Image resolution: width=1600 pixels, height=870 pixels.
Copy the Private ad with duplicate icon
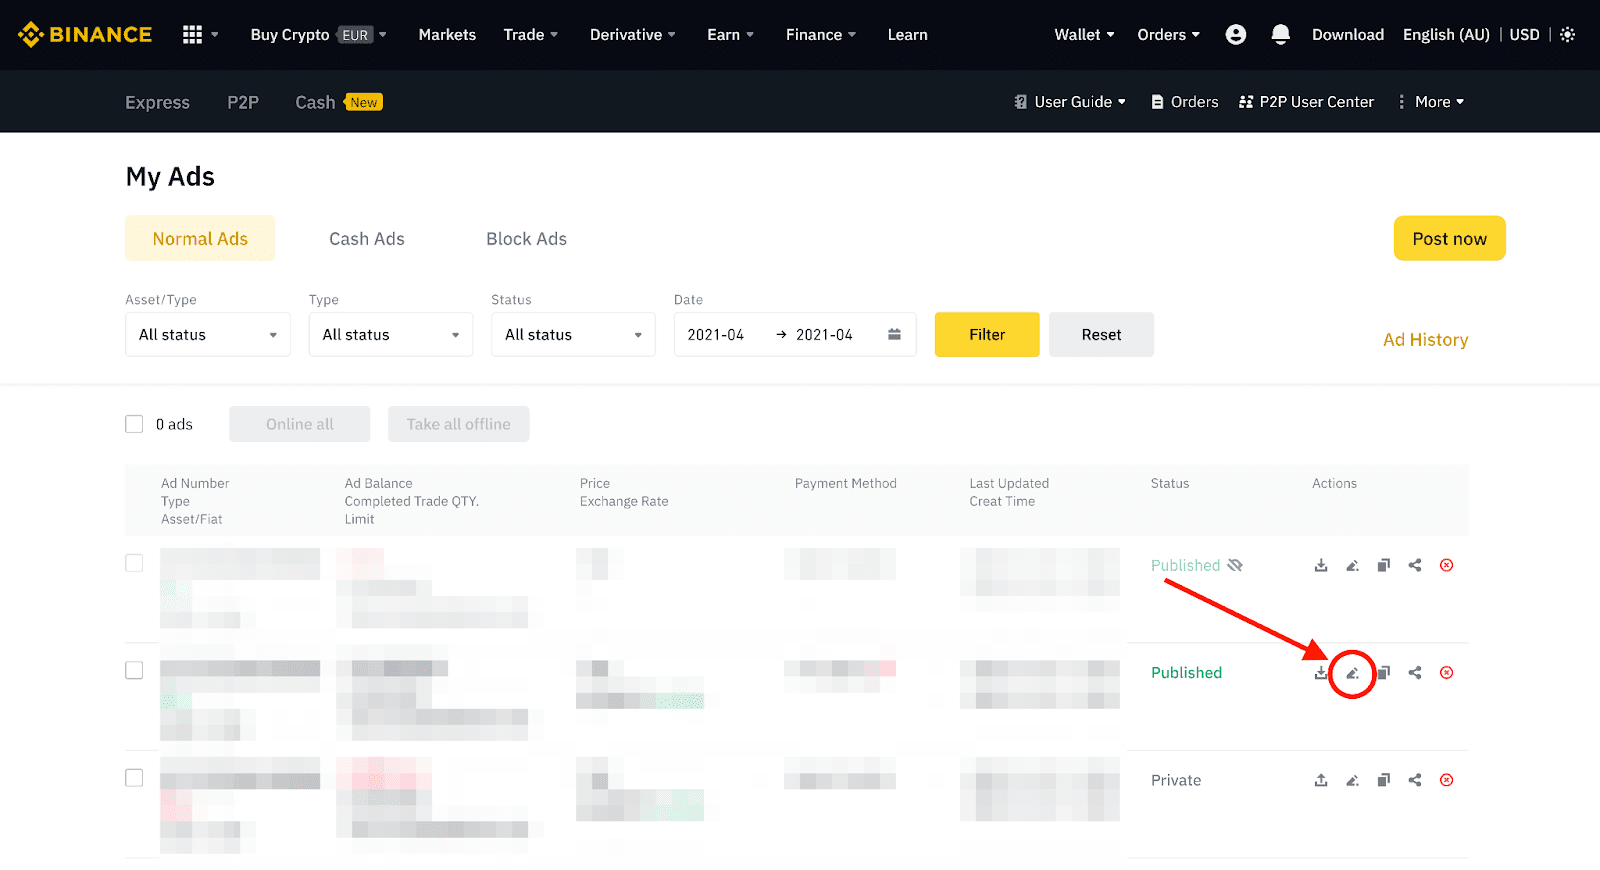[x=1383, y=780]
